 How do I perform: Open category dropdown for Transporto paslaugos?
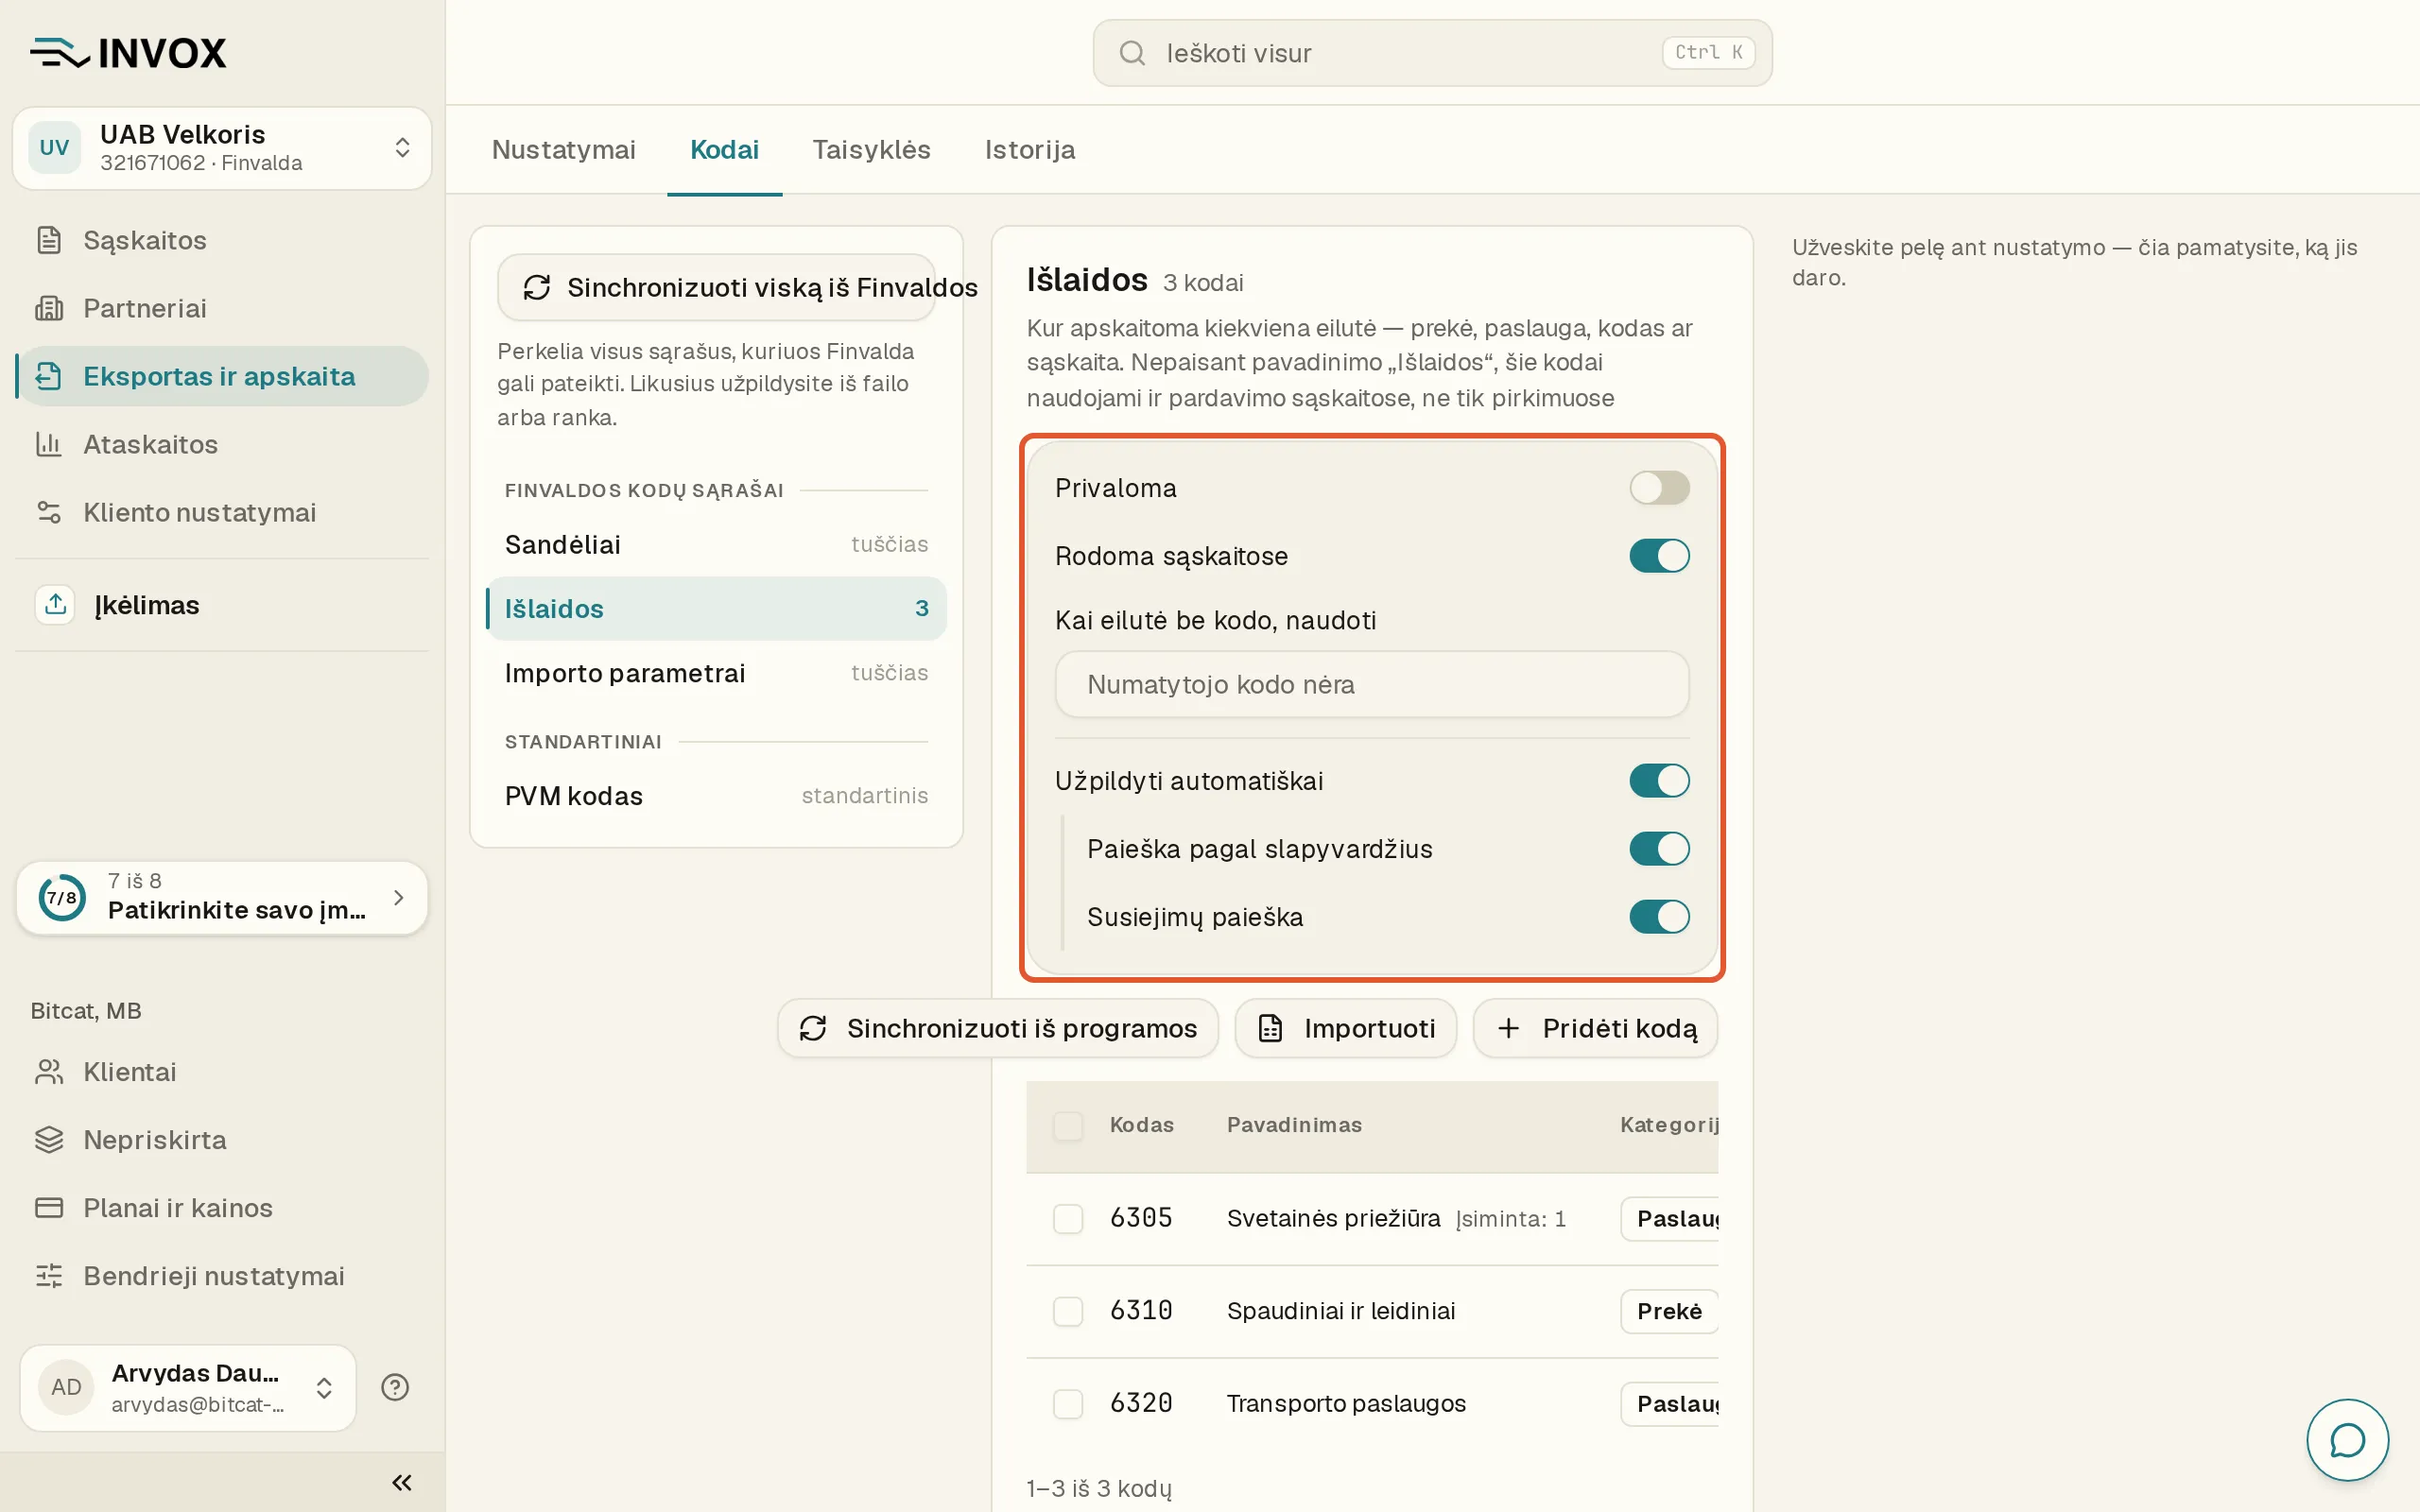pyautogui.click(x=1669, y=1404)
